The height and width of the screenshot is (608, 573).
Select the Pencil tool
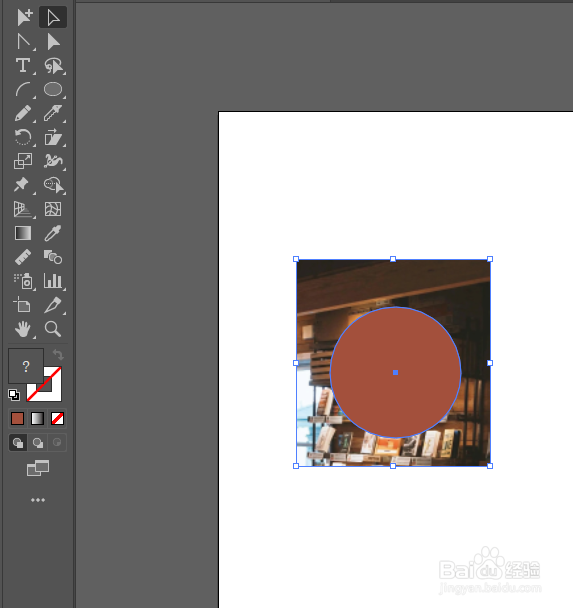click(x=23, y=113)
